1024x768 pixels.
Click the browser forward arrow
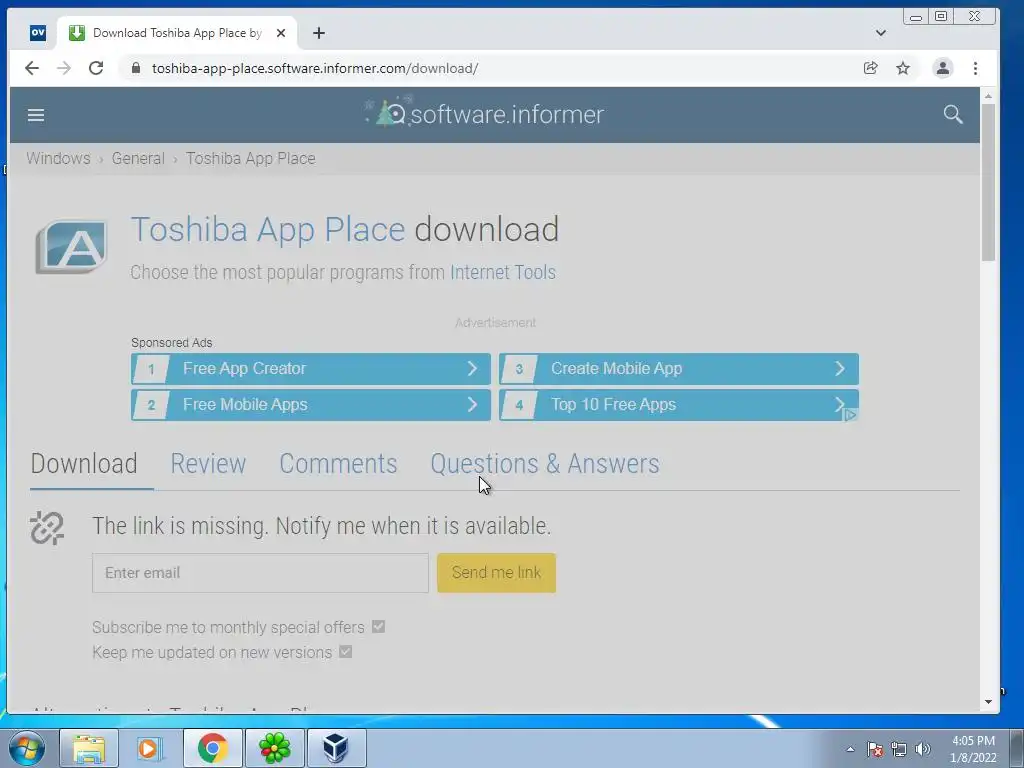coord(64,68)
